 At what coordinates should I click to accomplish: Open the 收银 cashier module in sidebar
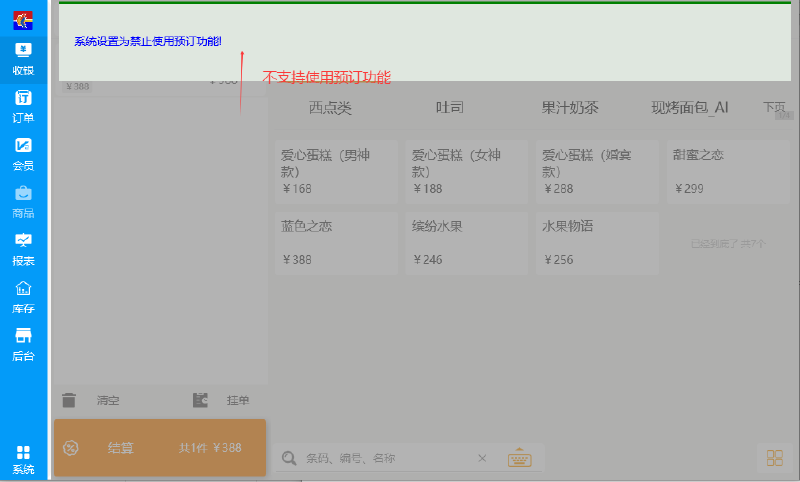coord(23,60)
